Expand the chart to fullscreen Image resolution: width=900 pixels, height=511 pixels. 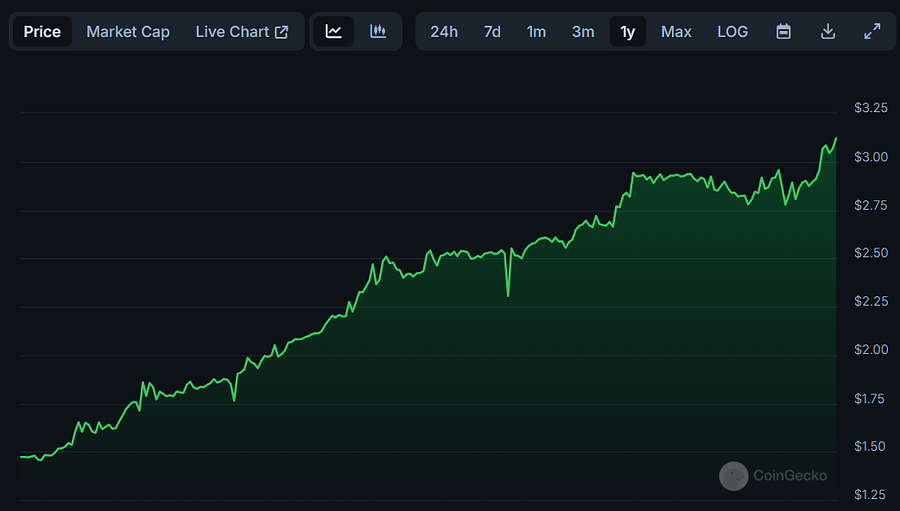click(872, 32)
